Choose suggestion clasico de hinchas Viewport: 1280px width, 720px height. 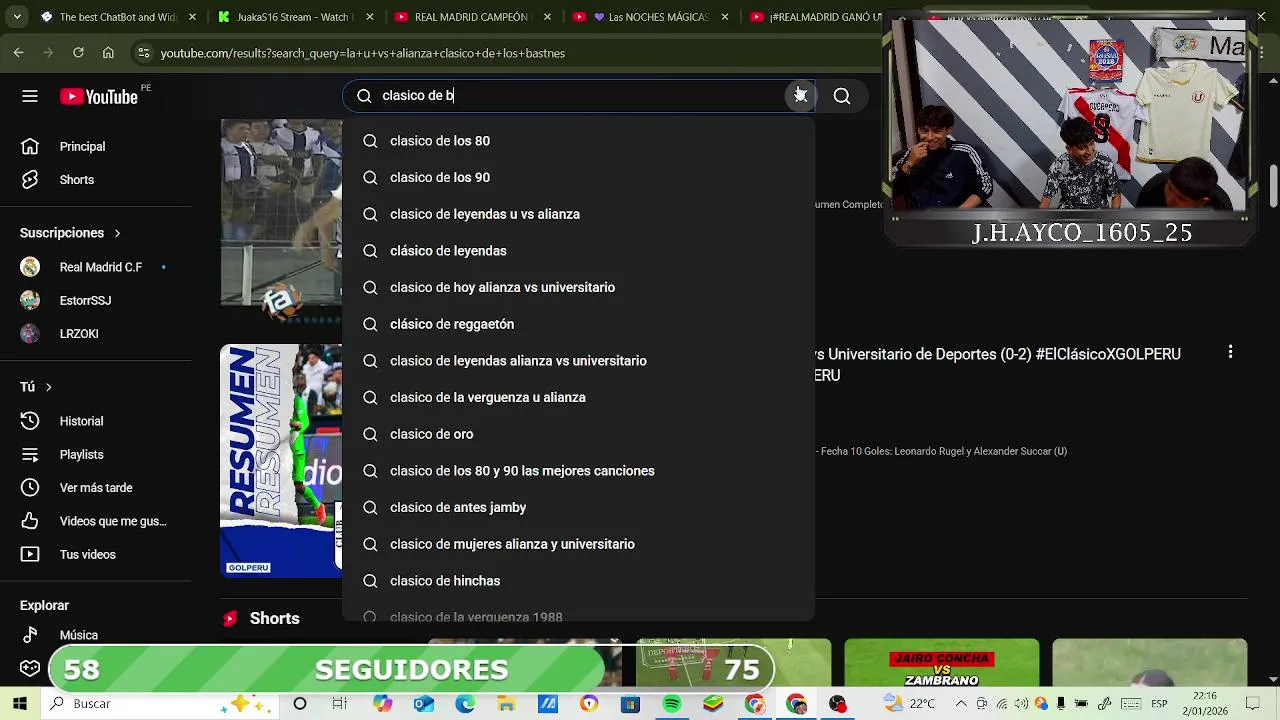[578, 581]
